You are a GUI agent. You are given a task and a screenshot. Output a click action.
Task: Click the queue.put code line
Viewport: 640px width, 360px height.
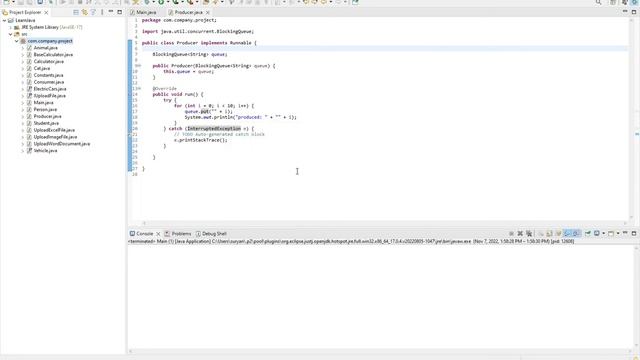click(209, 111)
